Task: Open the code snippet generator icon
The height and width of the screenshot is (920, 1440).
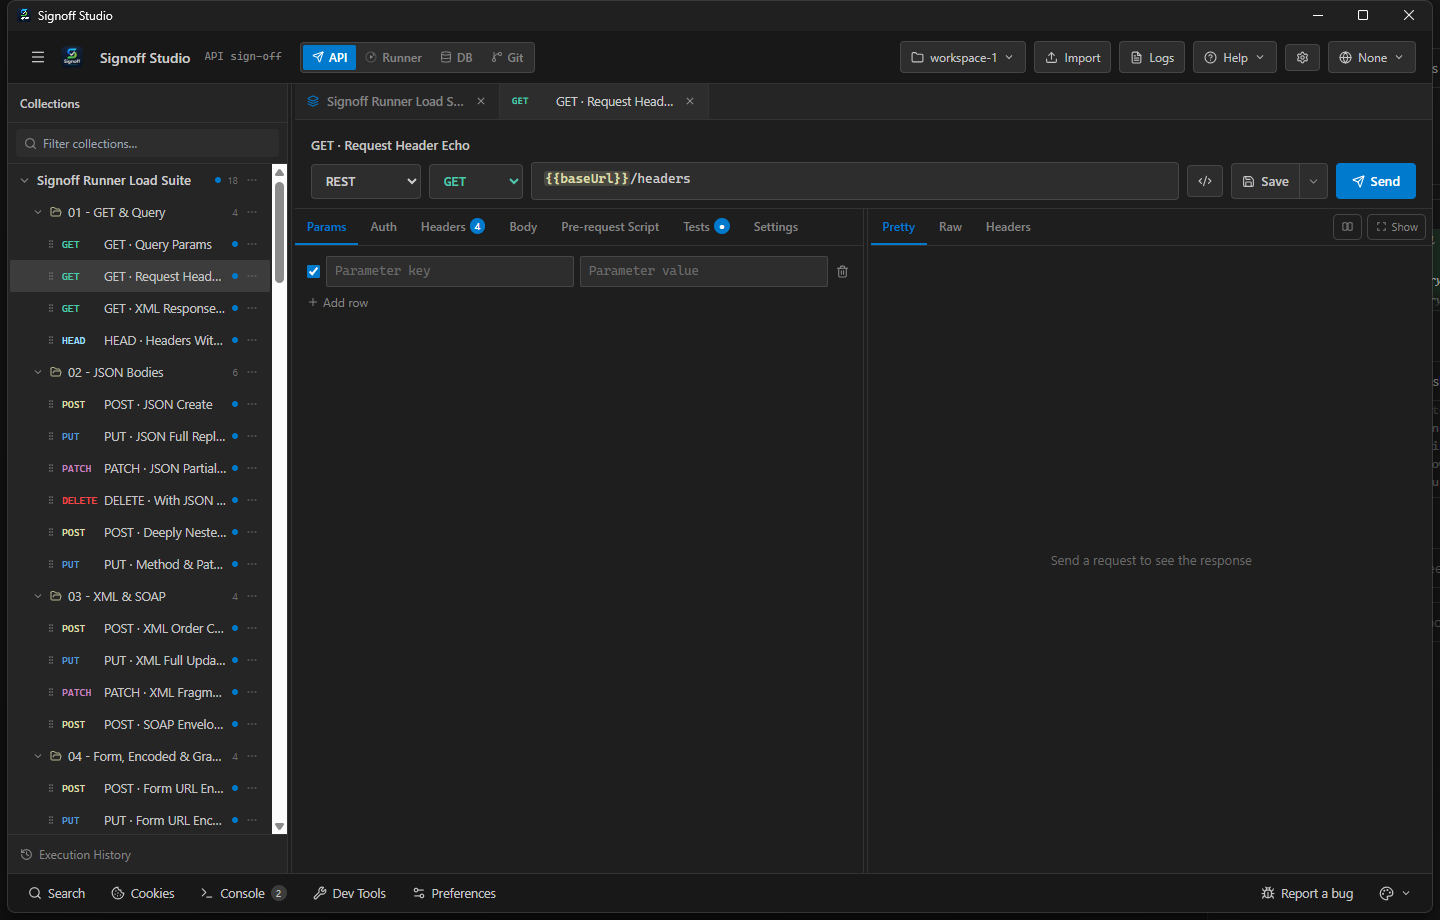Action: tap(1205, 181)
